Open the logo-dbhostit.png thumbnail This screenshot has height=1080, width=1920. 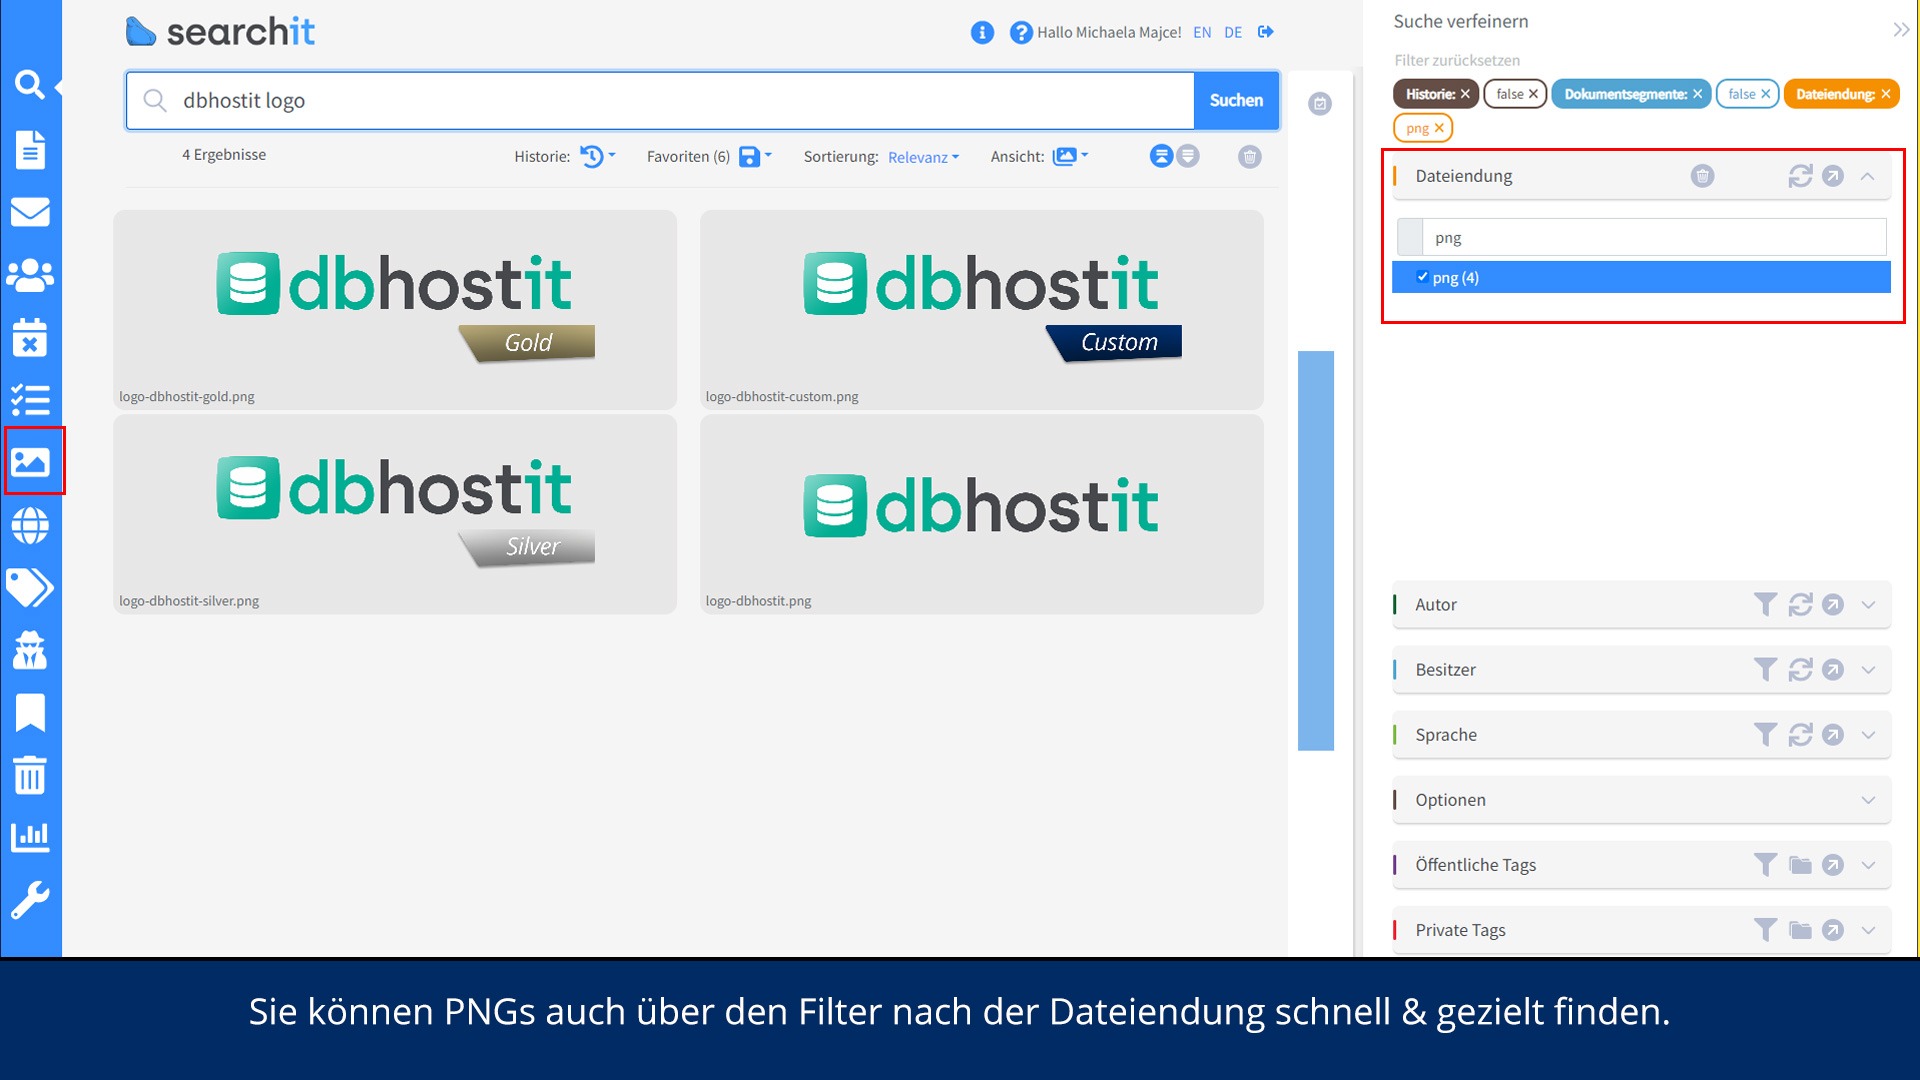[981, 514]
